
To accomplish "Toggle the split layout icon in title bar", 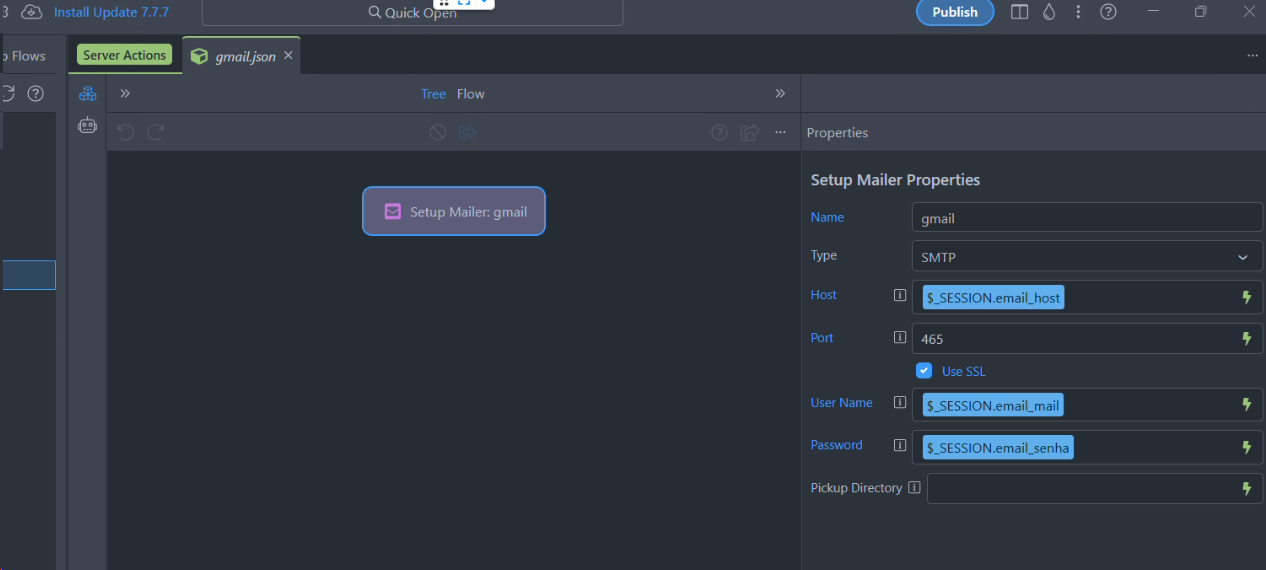I will 1019,12.
